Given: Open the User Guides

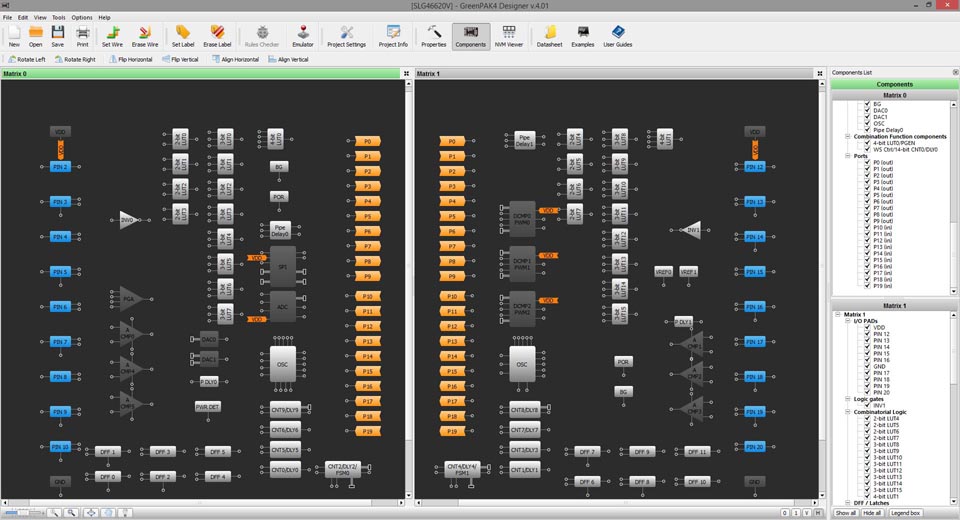Looking at the screenshot, I should pyautogui.click(x=618, y=36).
